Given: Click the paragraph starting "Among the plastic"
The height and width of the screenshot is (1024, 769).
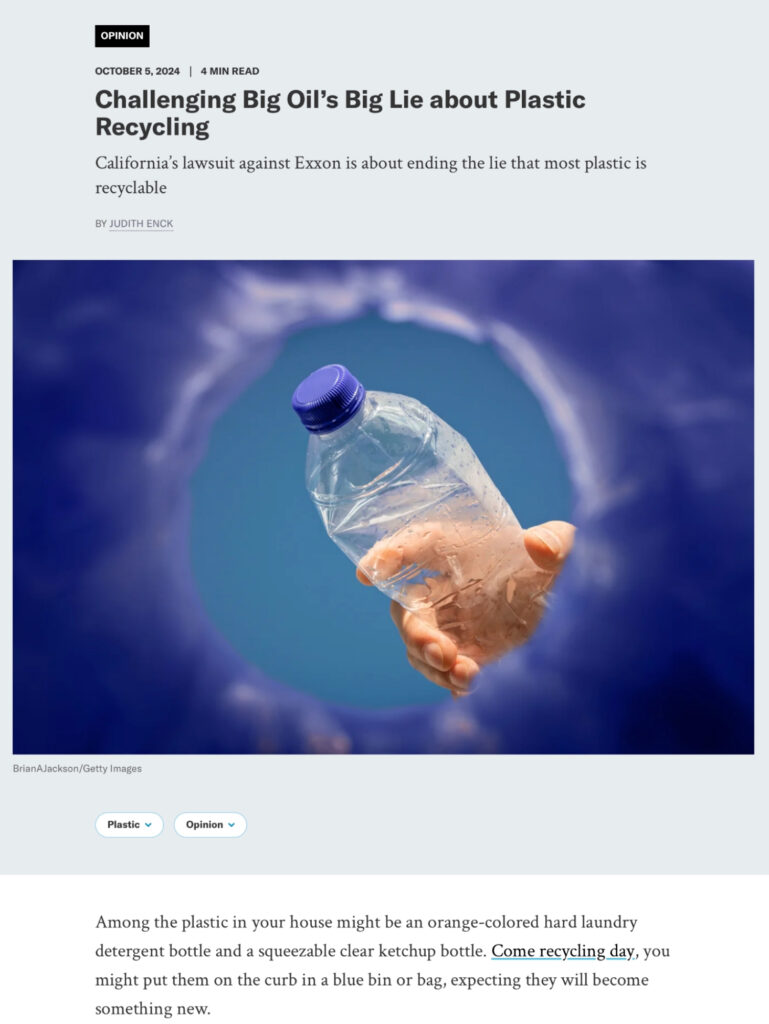Looking at the screenshot, I should coord(383,965).
